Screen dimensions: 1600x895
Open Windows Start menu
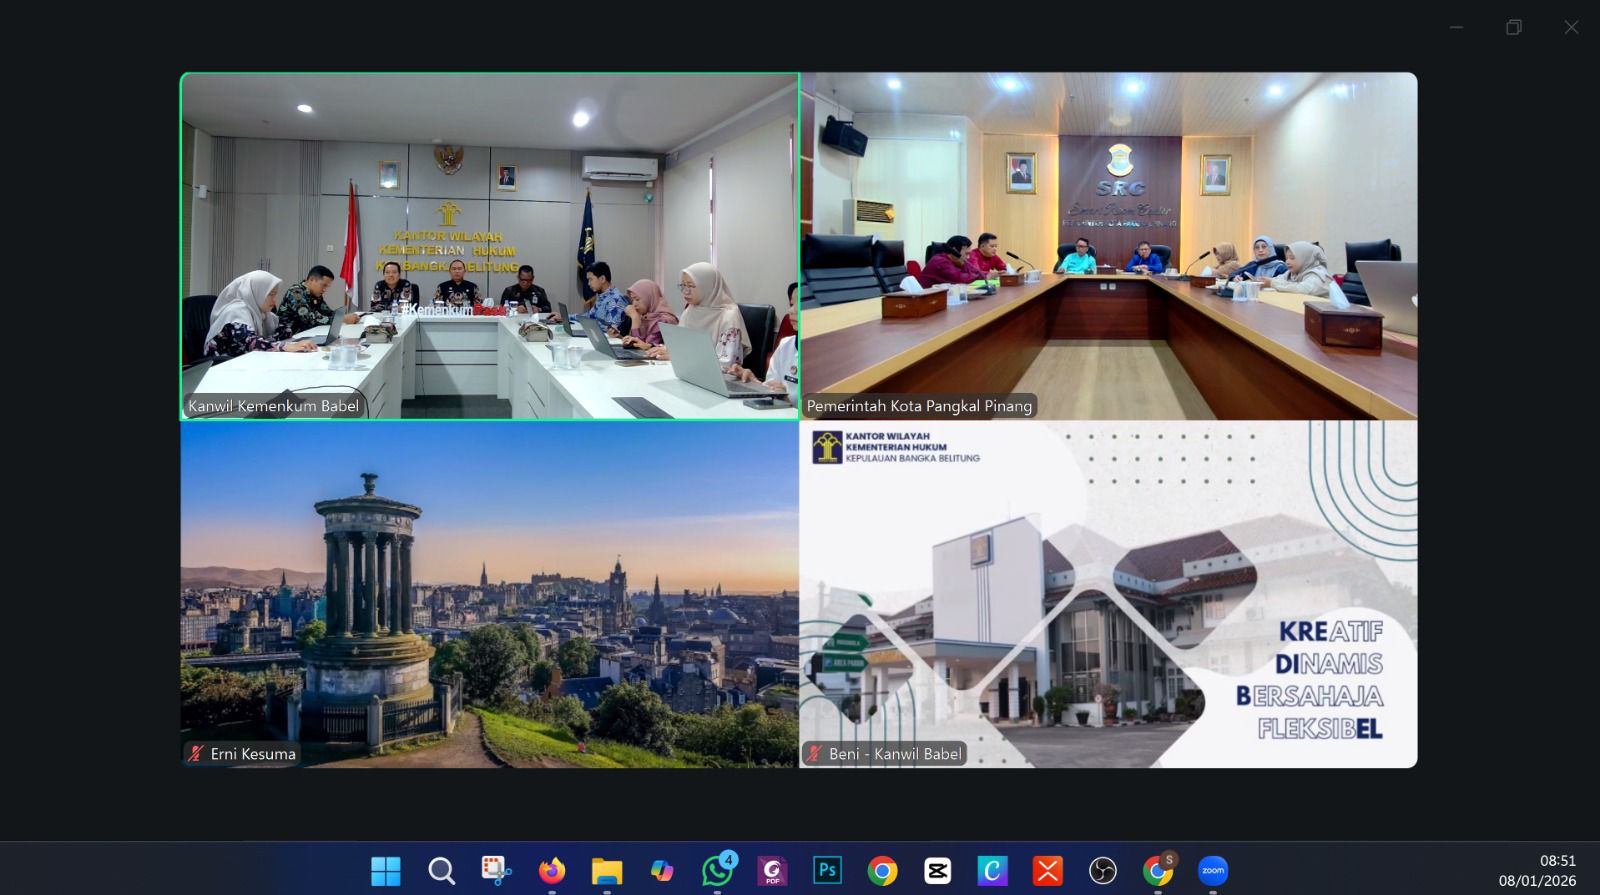386,871
